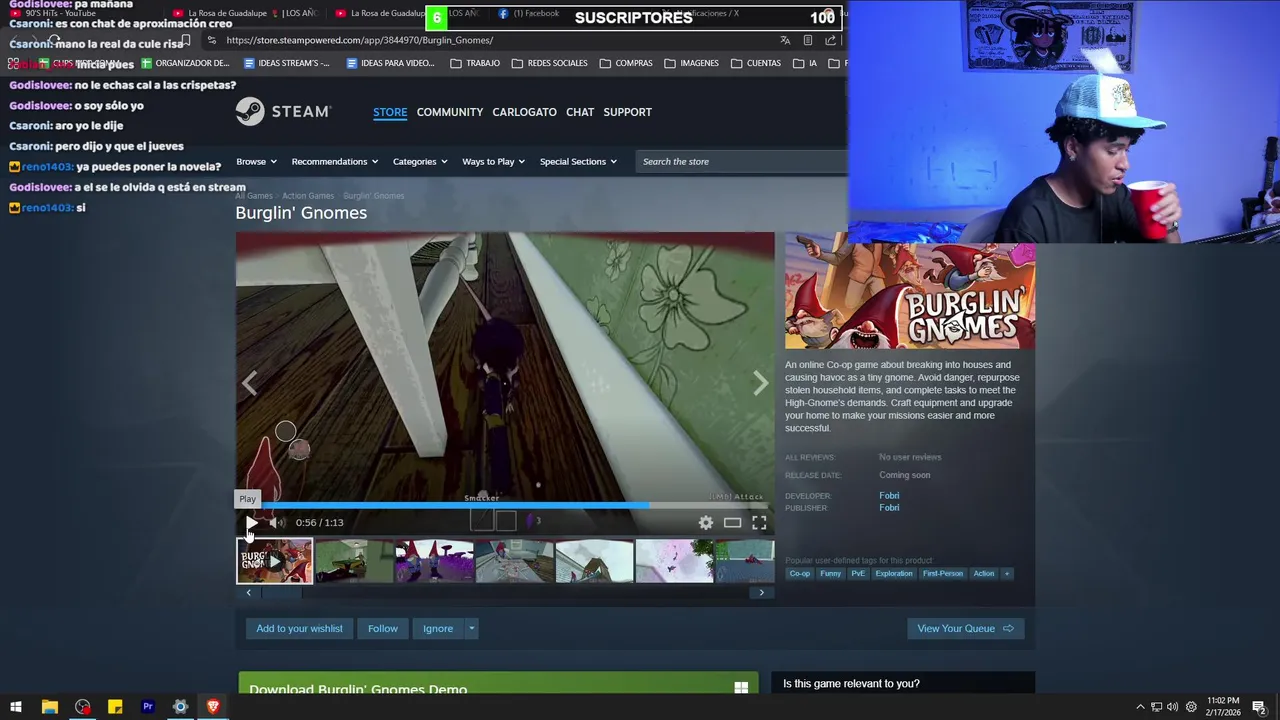Open the Fobri developer link

[889, 496]
